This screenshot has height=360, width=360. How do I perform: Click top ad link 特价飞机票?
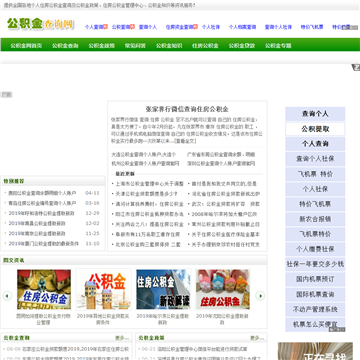(x=312, y=27)
